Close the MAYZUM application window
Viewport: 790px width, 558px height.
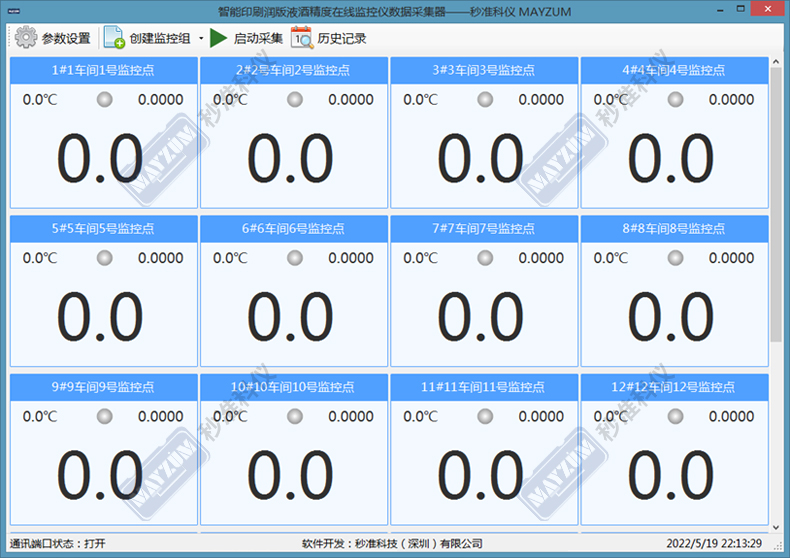coord(768,9)
